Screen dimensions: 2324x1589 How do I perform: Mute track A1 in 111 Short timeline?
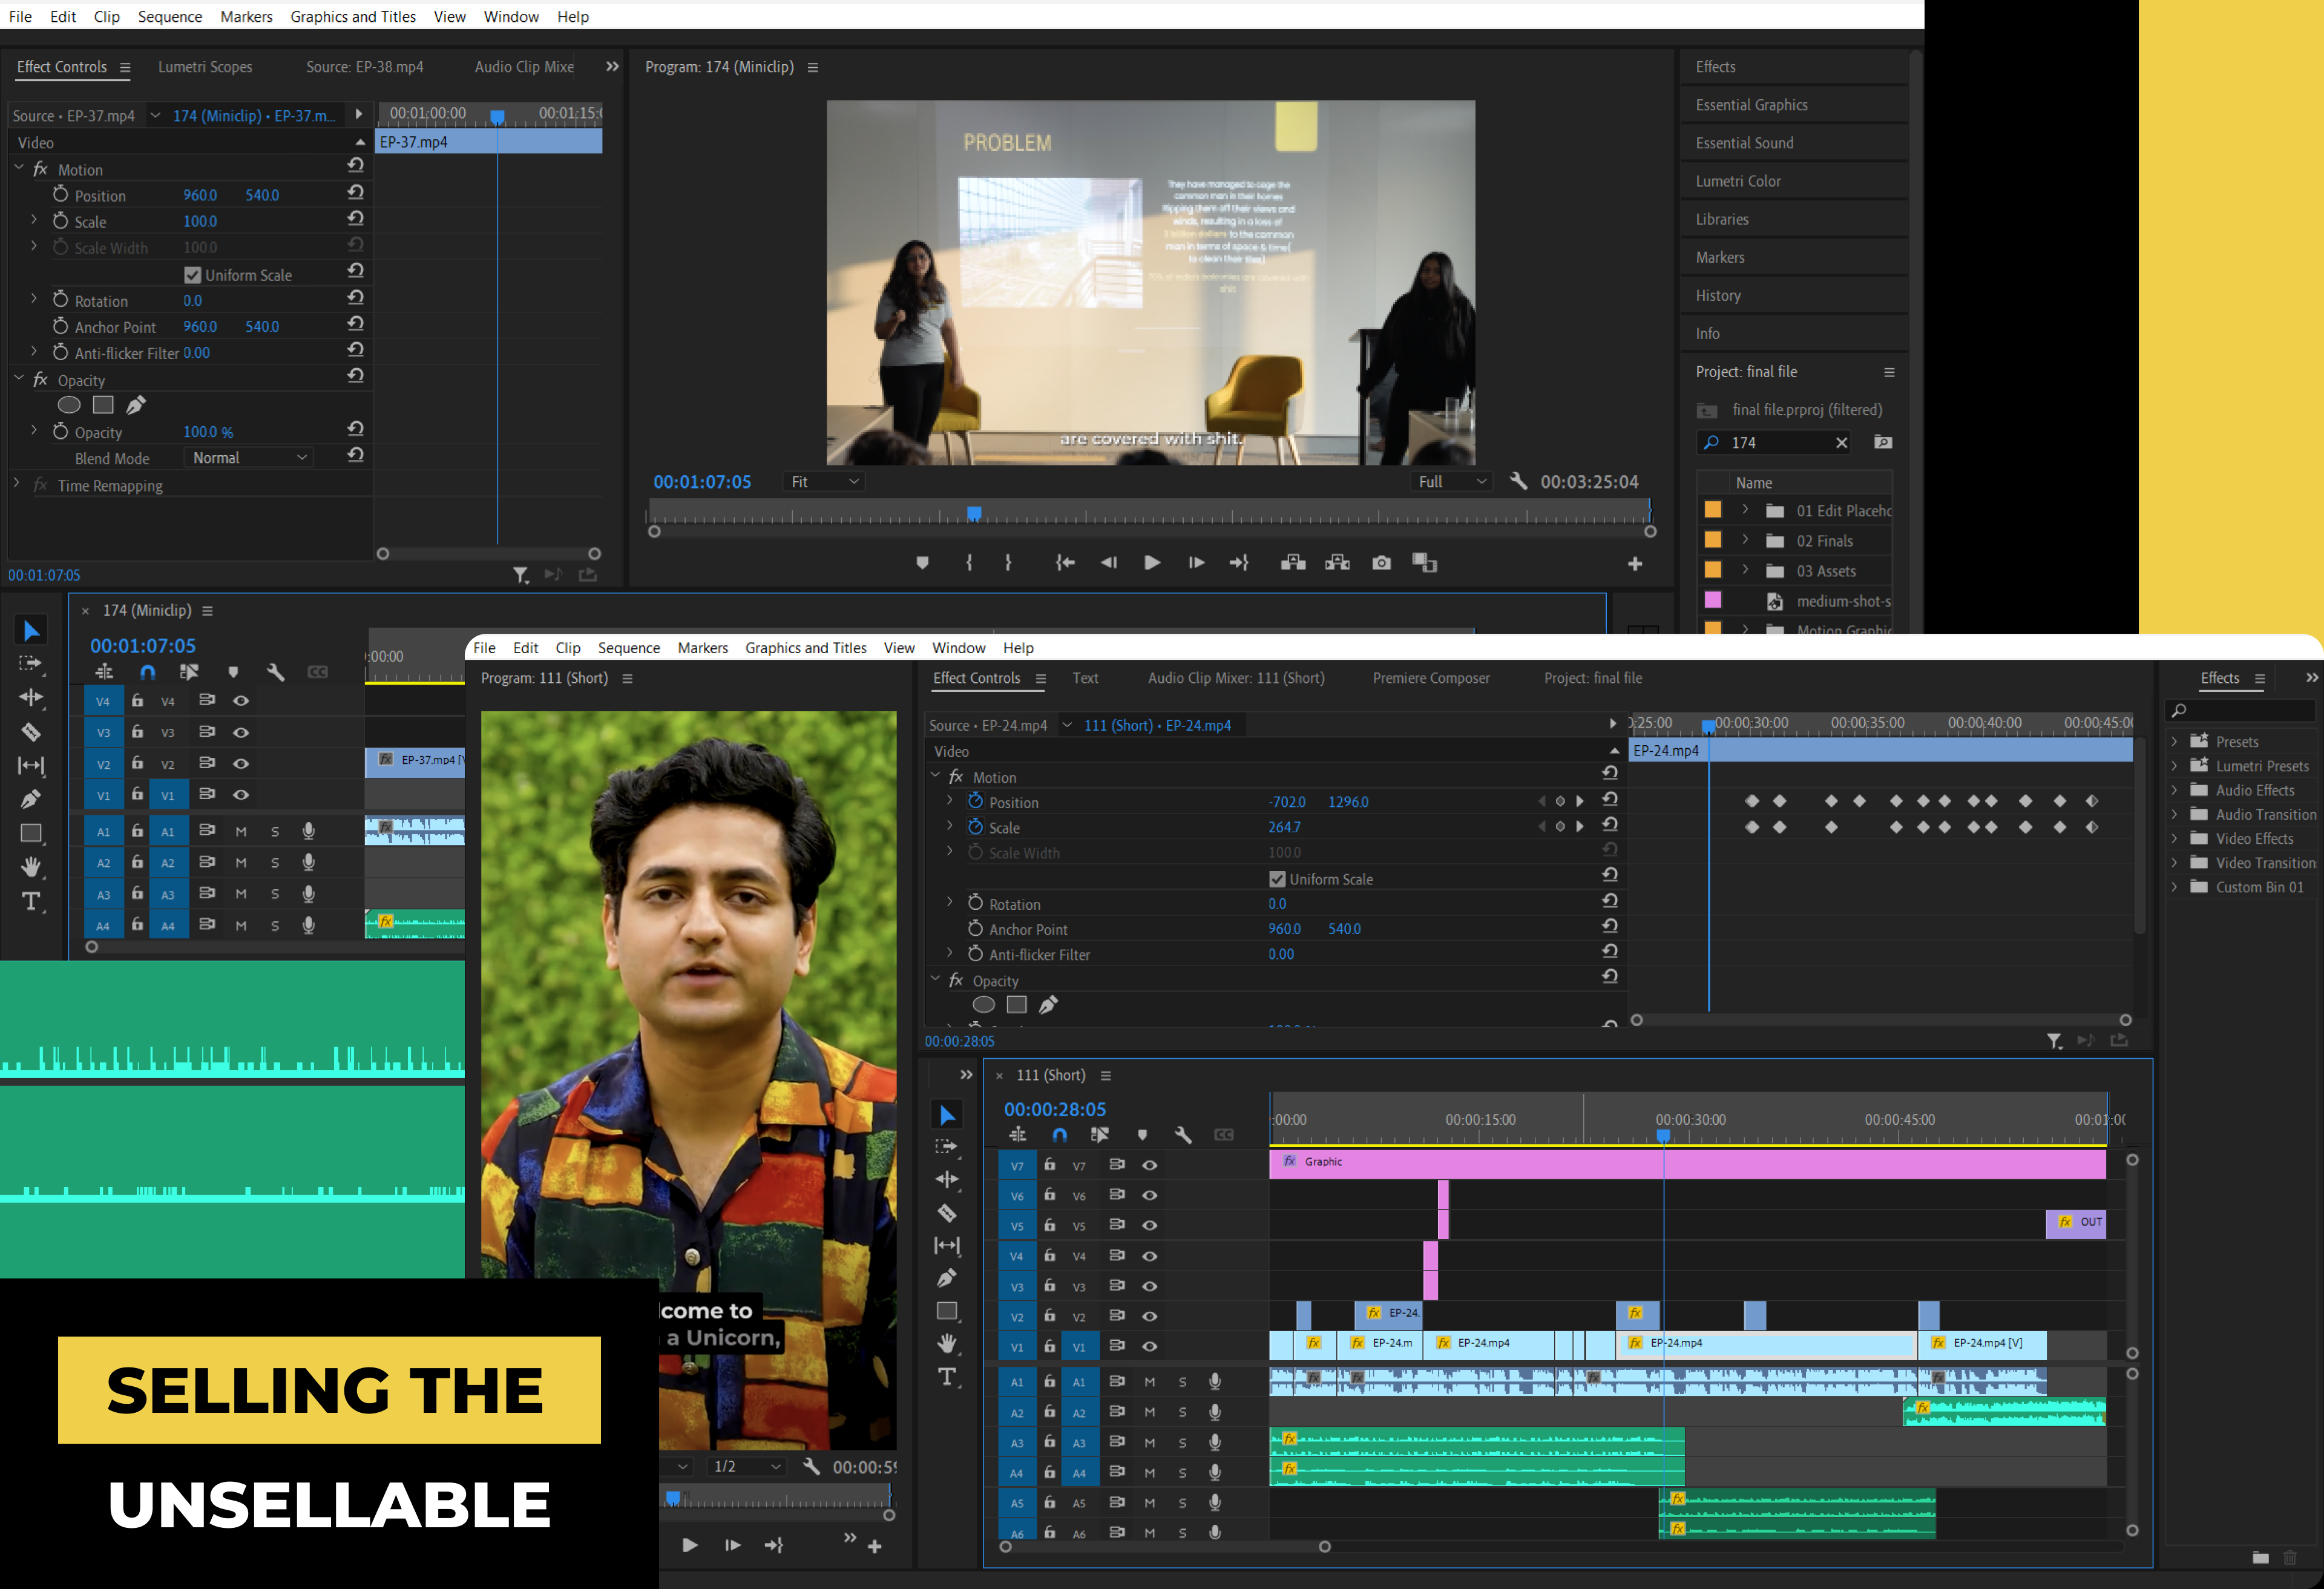click(1150, 1382)
